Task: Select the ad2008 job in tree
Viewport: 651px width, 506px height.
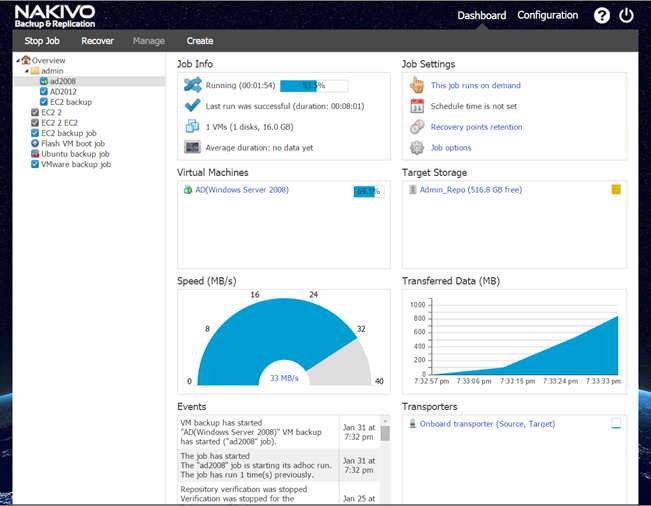Action: [89, 81]
